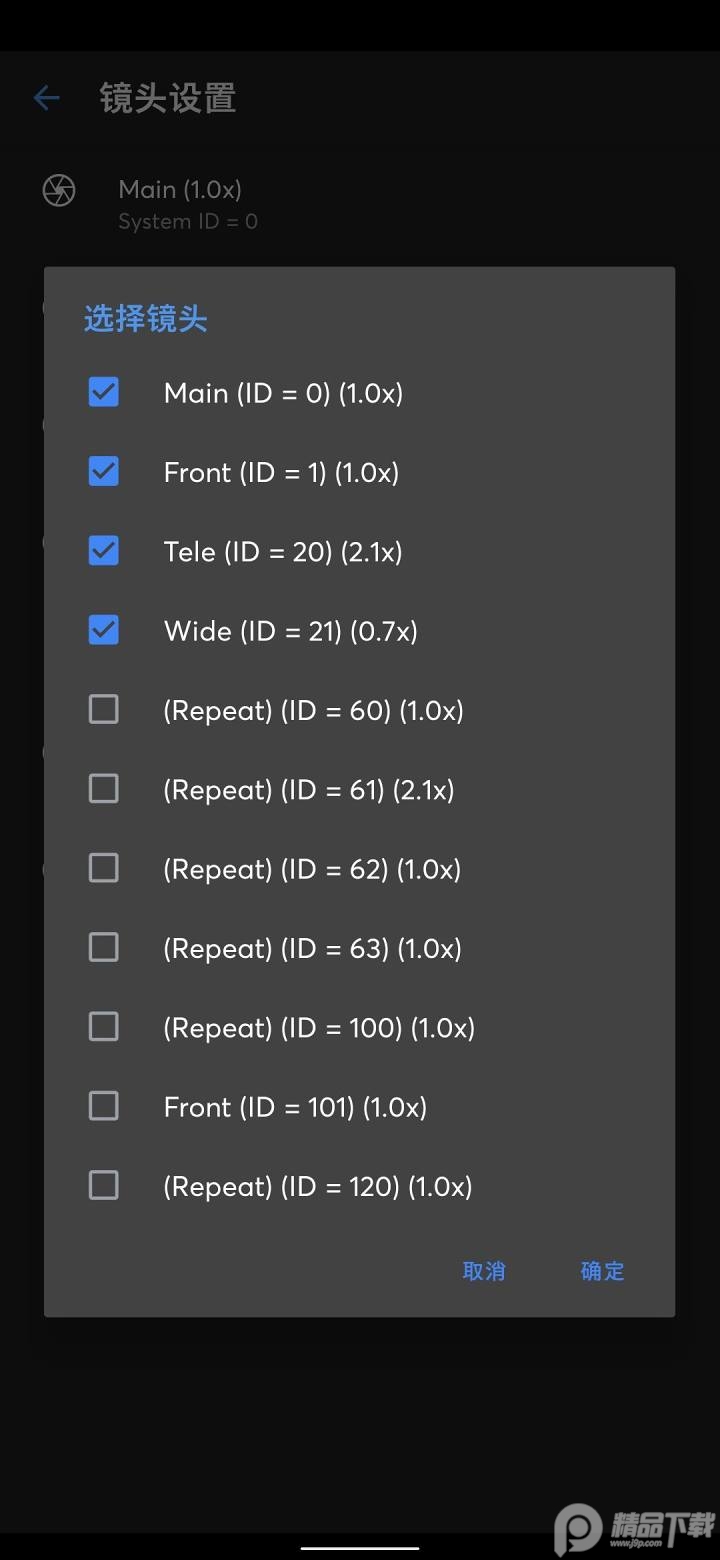Click the Tele (ID = 20) (2.1x) label
720x1560 pixels.
(283, 552)
